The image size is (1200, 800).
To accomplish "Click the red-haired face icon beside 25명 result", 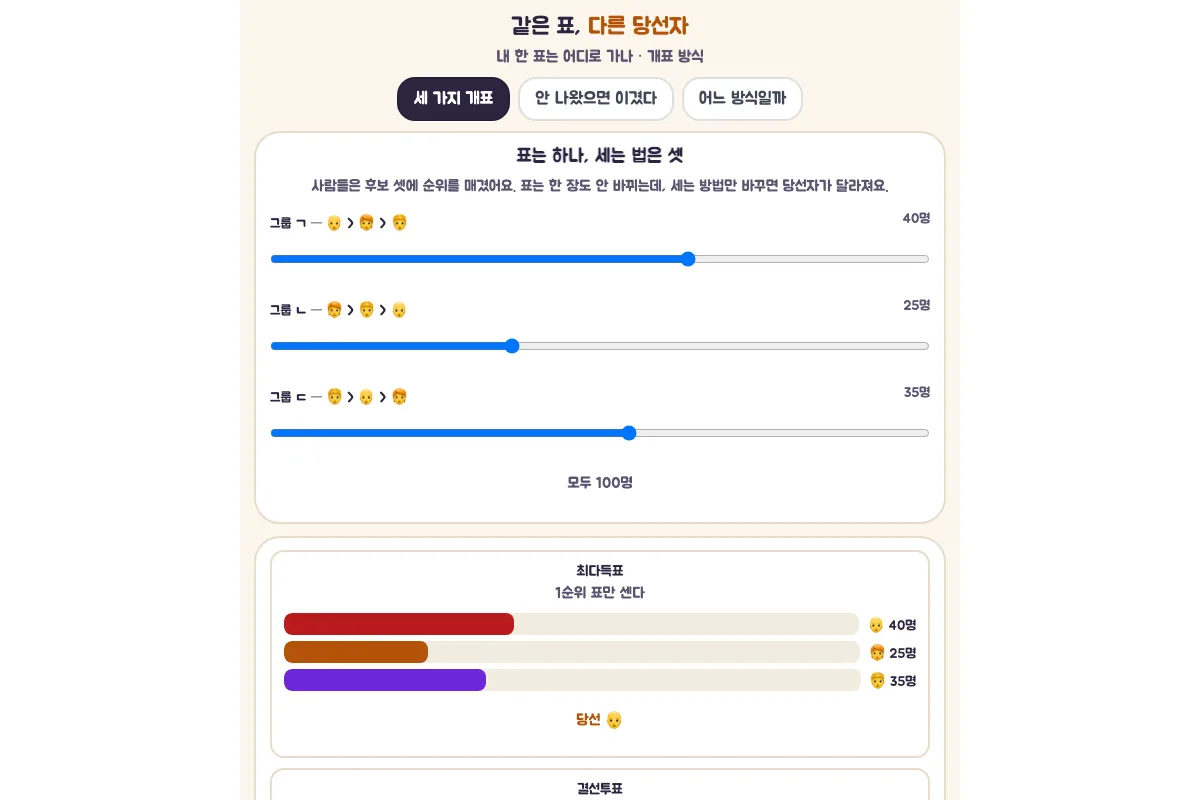I will click(x=877, y=653).
